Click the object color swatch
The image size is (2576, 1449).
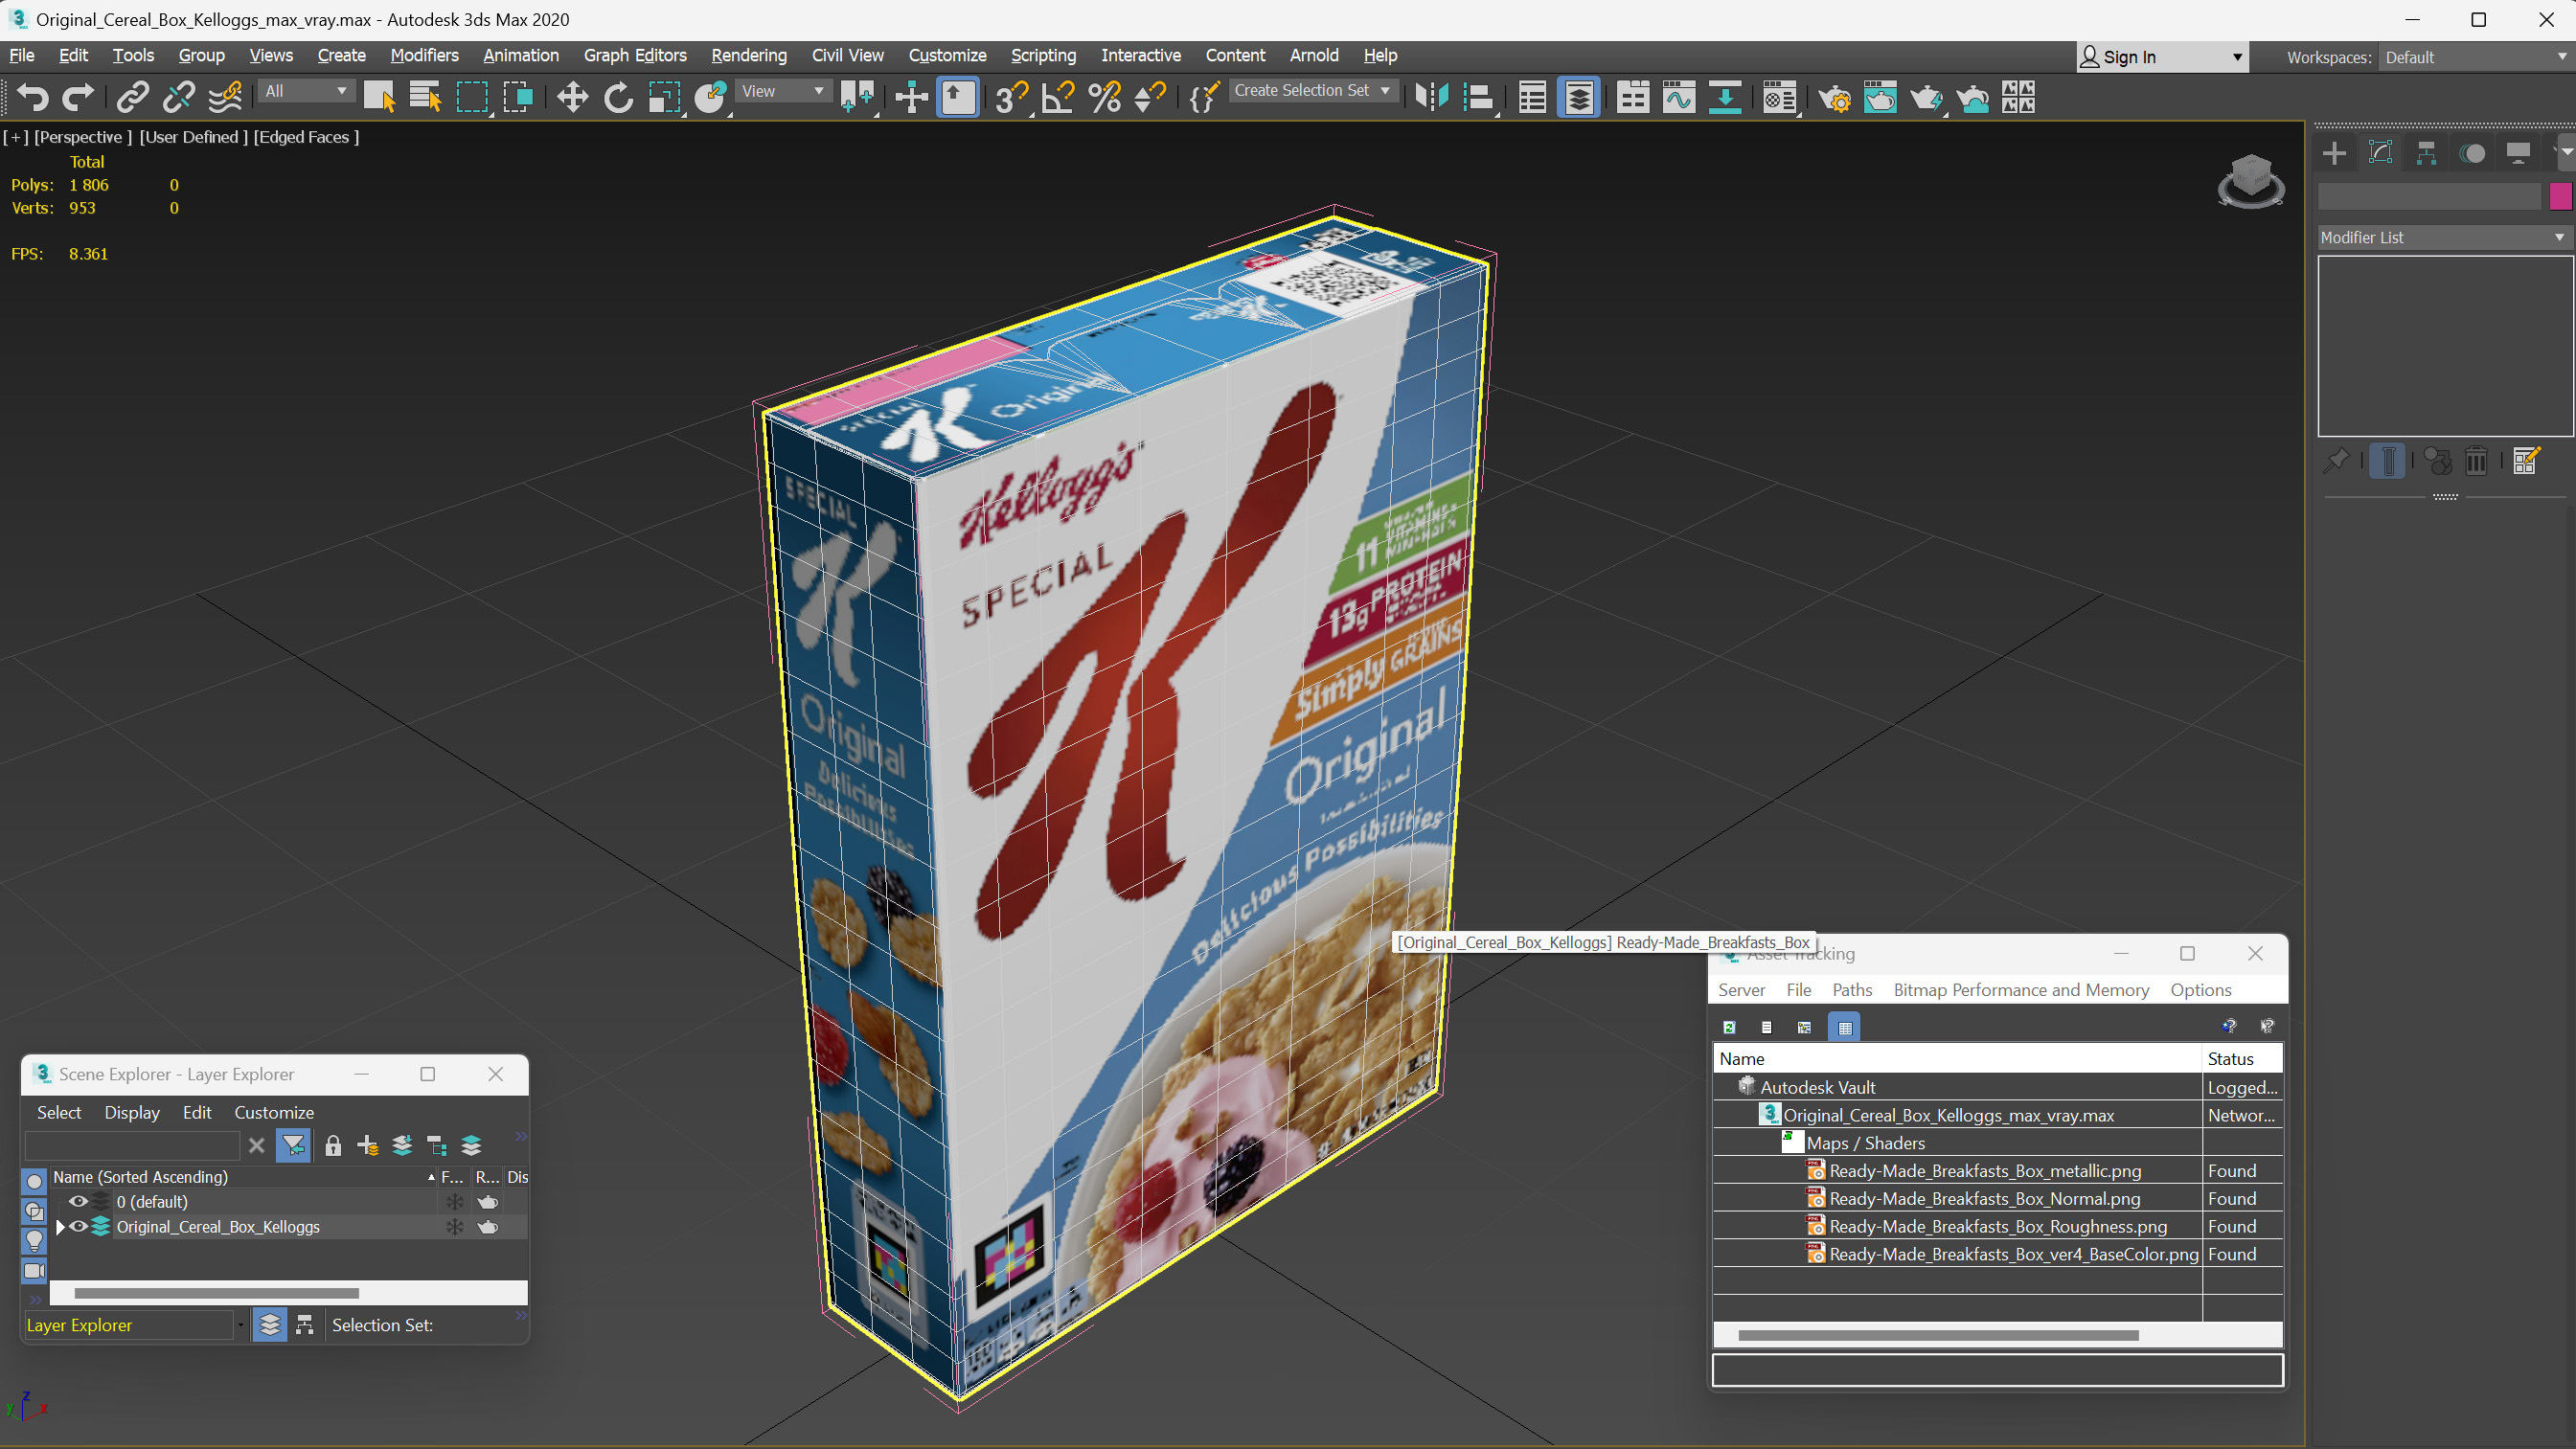click(x=2560, y=197)
